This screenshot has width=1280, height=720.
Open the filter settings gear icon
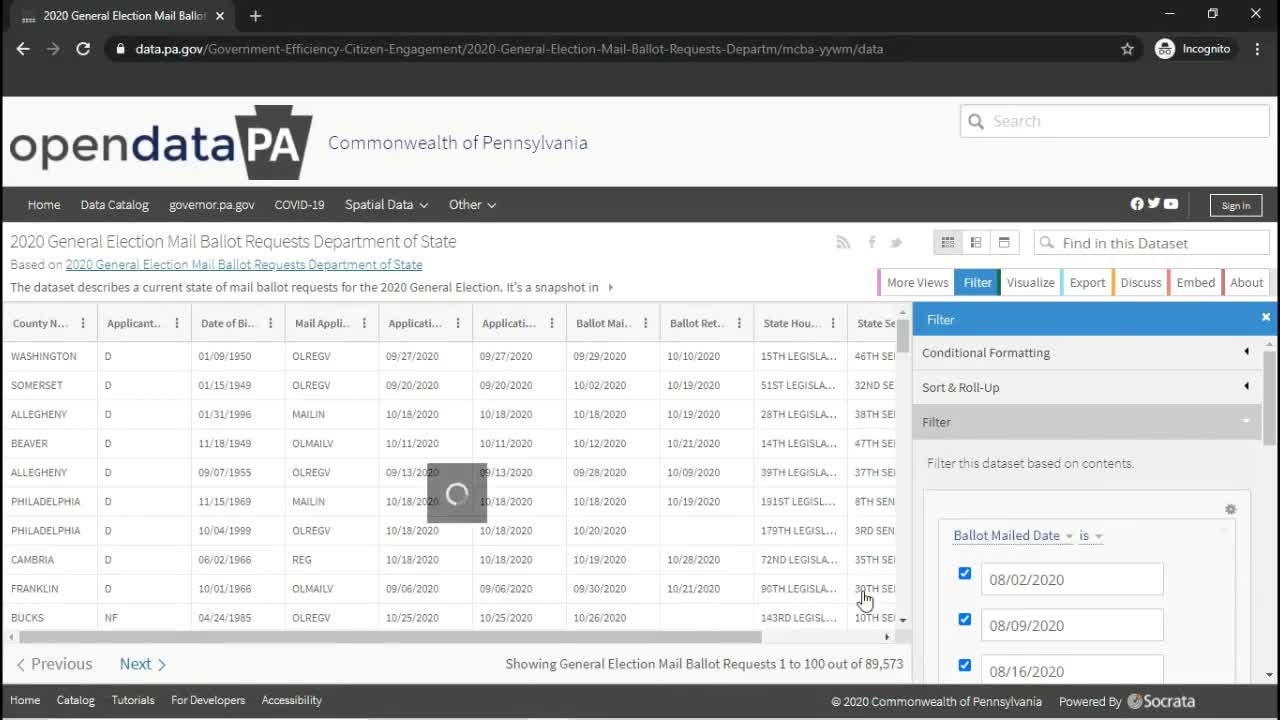(x=1230, y=509)
